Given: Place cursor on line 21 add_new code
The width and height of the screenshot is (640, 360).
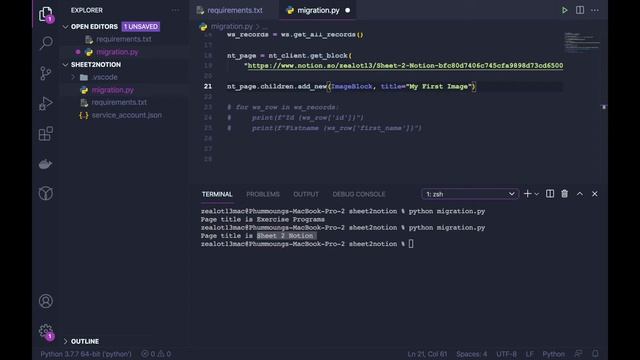Looking at the screenshot, I should coord(351,87).
